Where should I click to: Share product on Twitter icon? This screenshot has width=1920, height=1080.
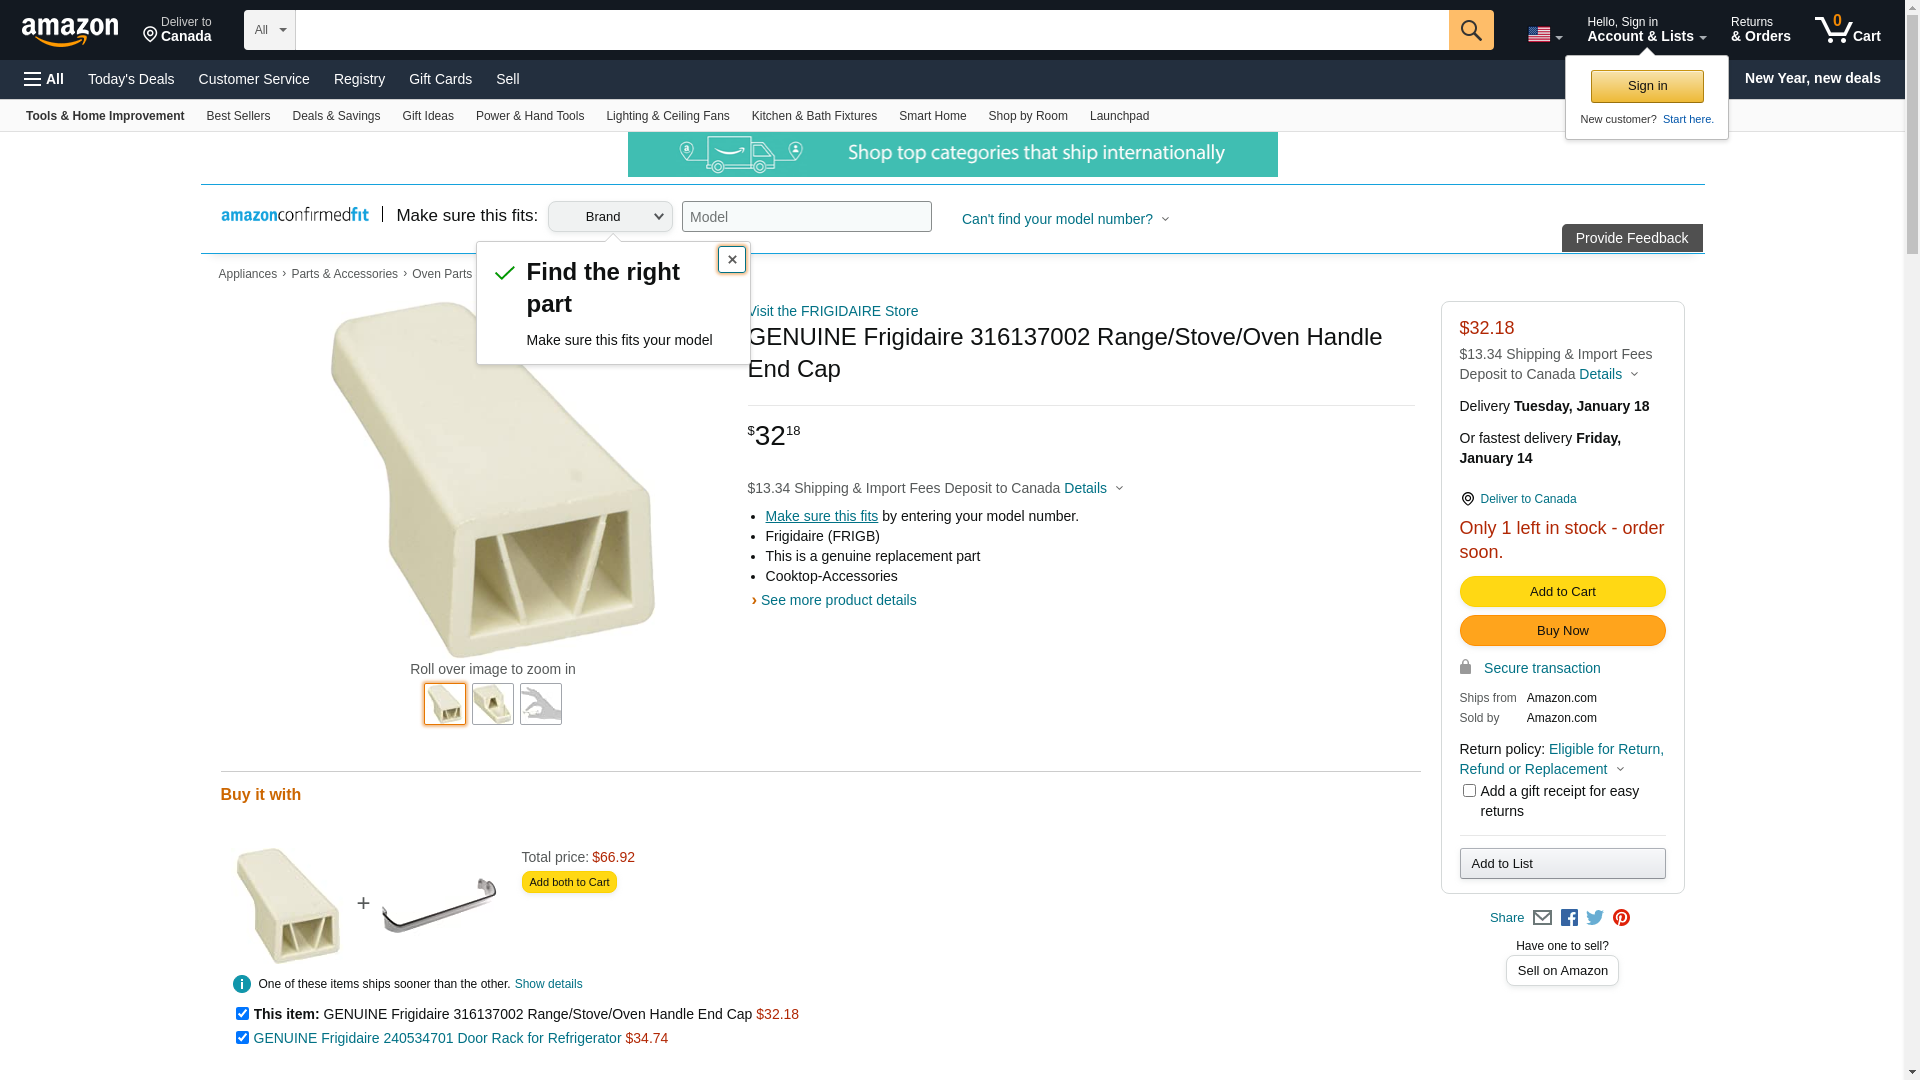click(1595, 918)
